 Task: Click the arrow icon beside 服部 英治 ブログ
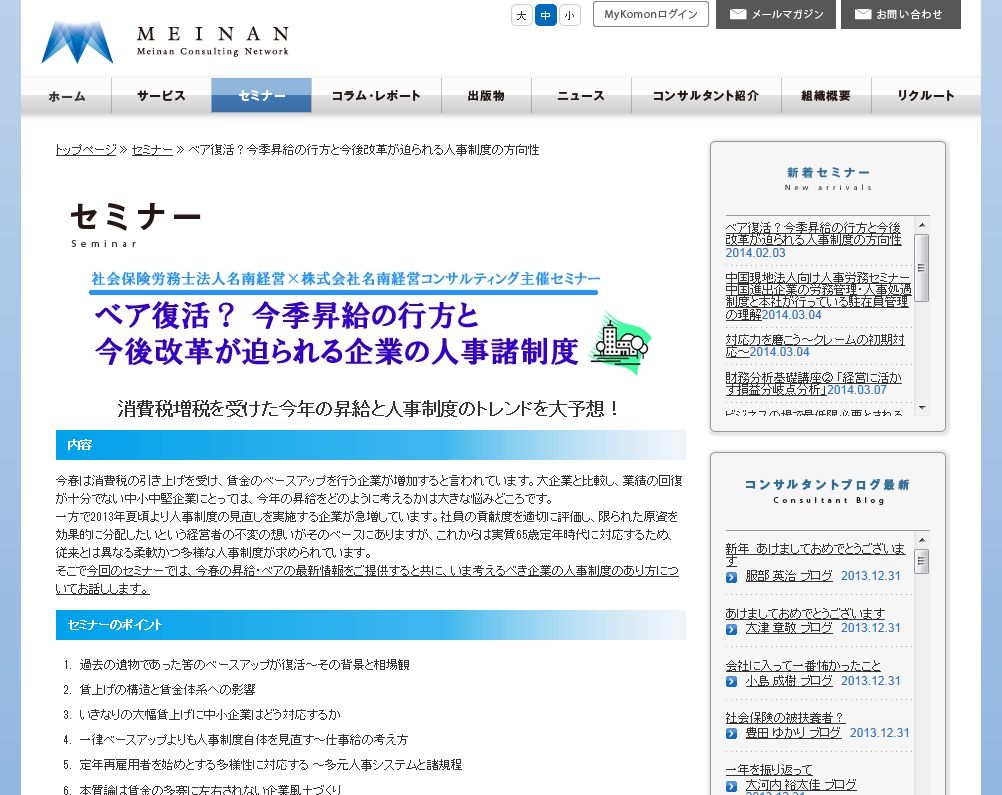coord(732,577)
